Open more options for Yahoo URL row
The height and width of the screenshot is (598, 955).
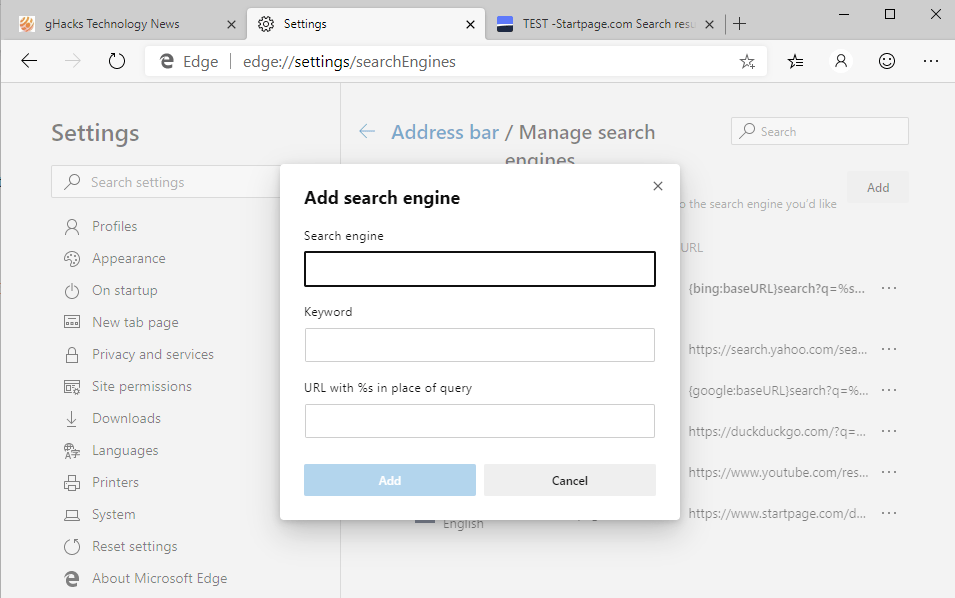tap(889, 349)
